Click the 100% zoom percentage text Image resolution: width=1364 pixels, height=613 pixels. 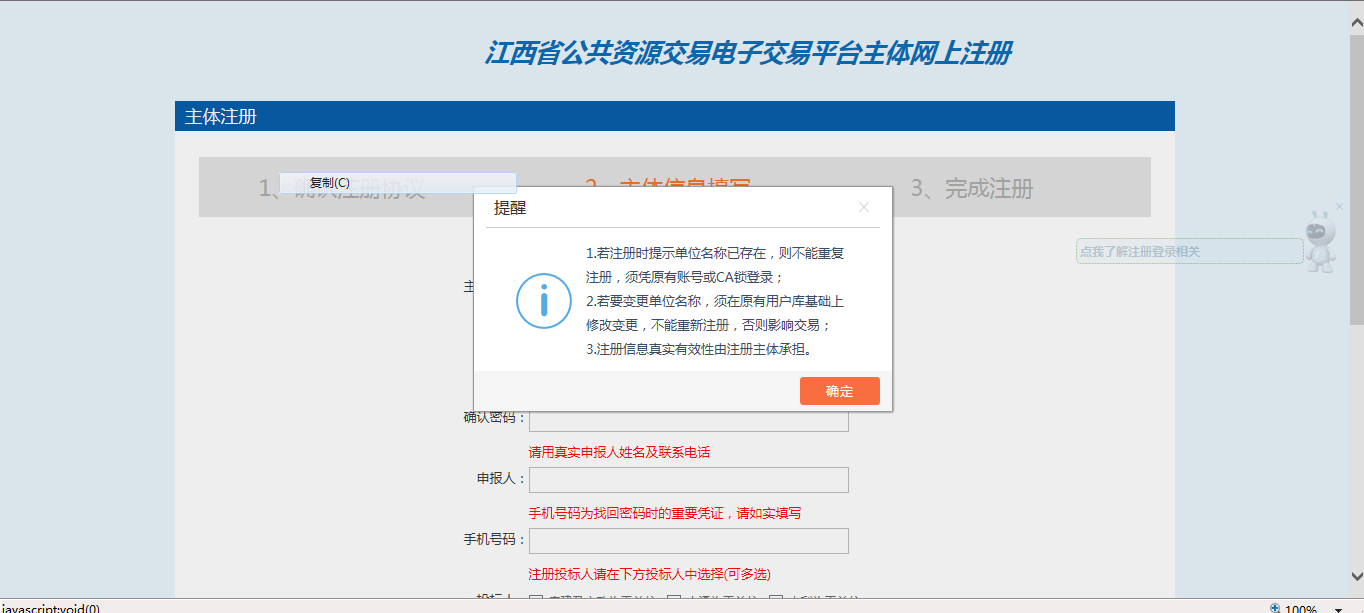[1300, 608]
